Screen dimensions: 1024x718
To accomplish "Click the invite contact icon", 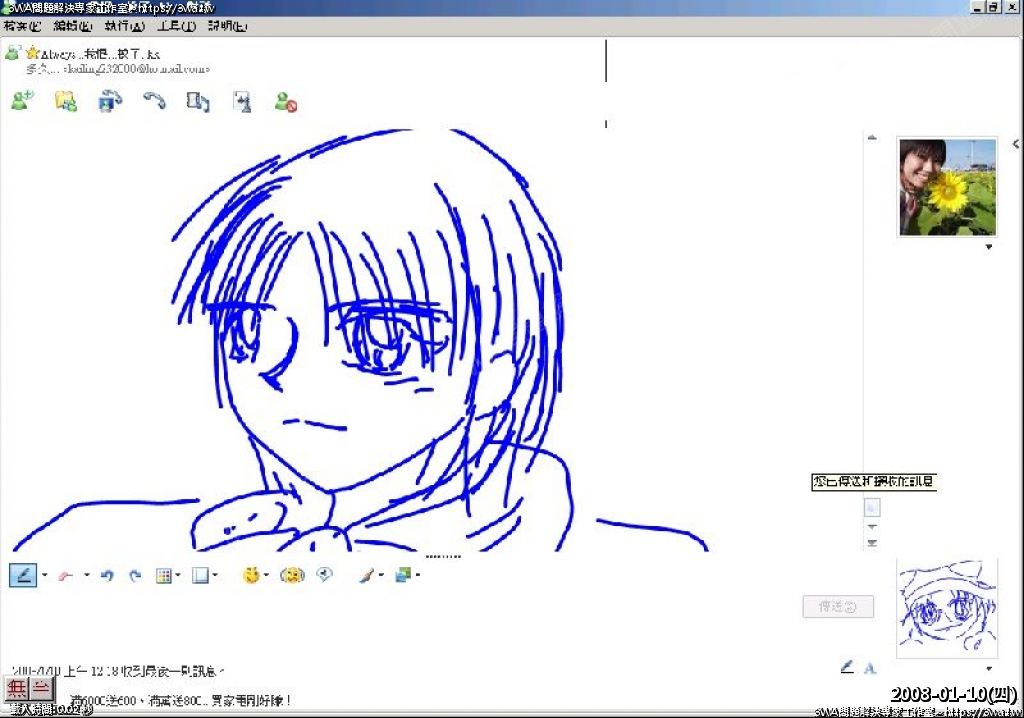I will [x=22, y=100].
